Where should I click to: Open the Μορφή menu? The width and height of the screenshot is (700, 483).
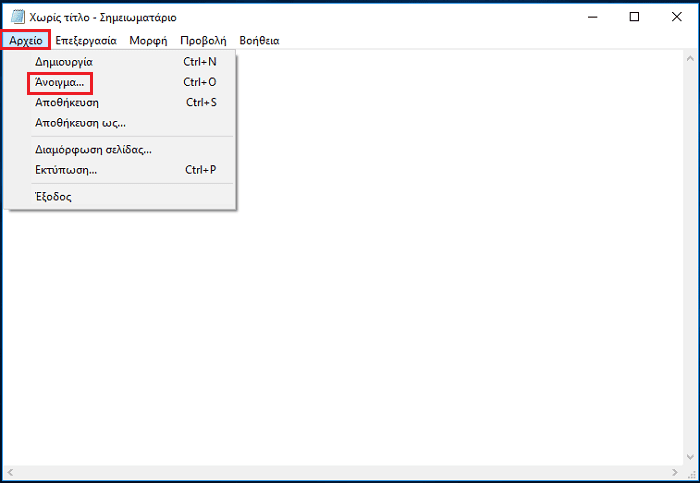tap(148, 41)
